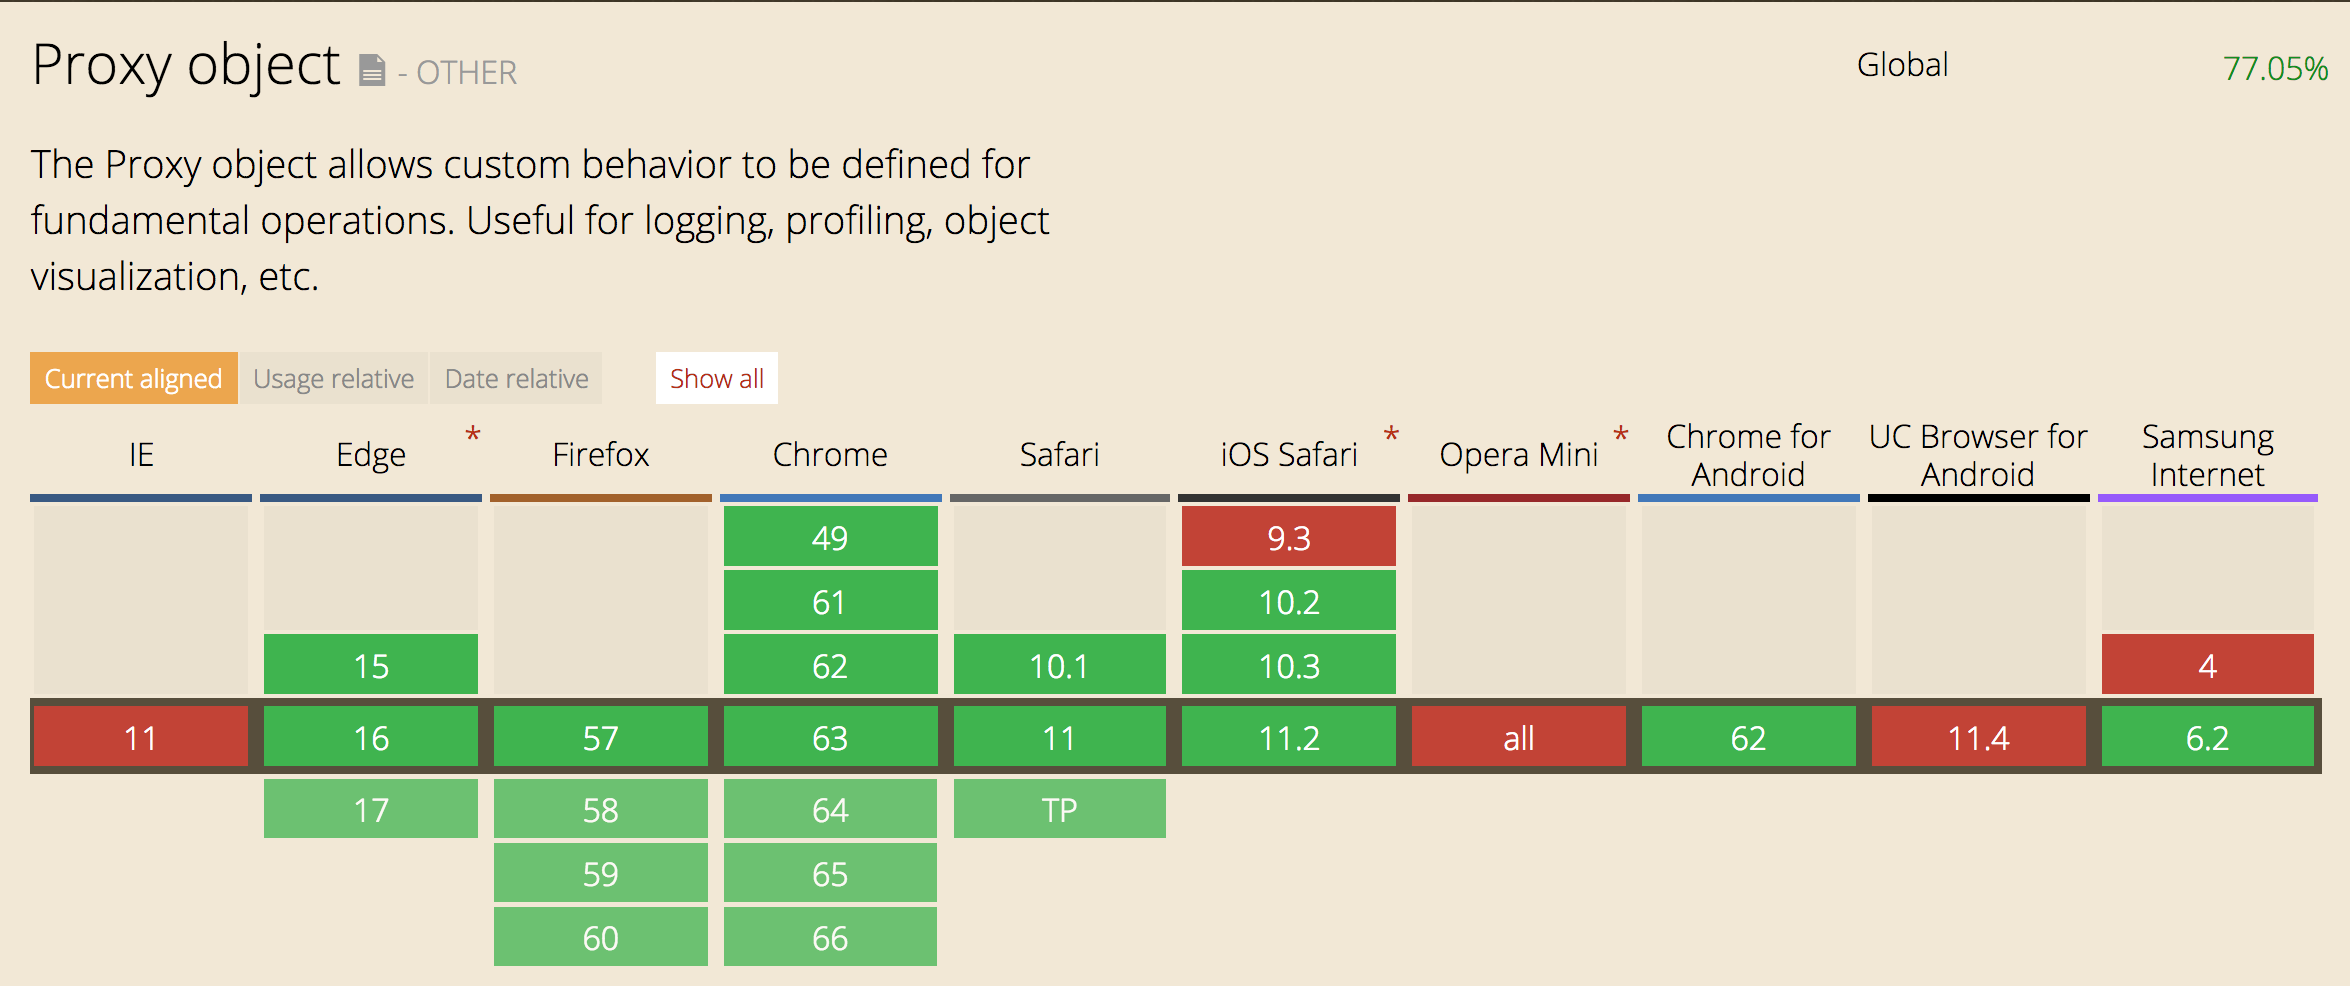Viewport: 2350px width, 986px height.
Task: Select Opera Mini all cell
Action: pyautogui.click(x=1519, y=737)
